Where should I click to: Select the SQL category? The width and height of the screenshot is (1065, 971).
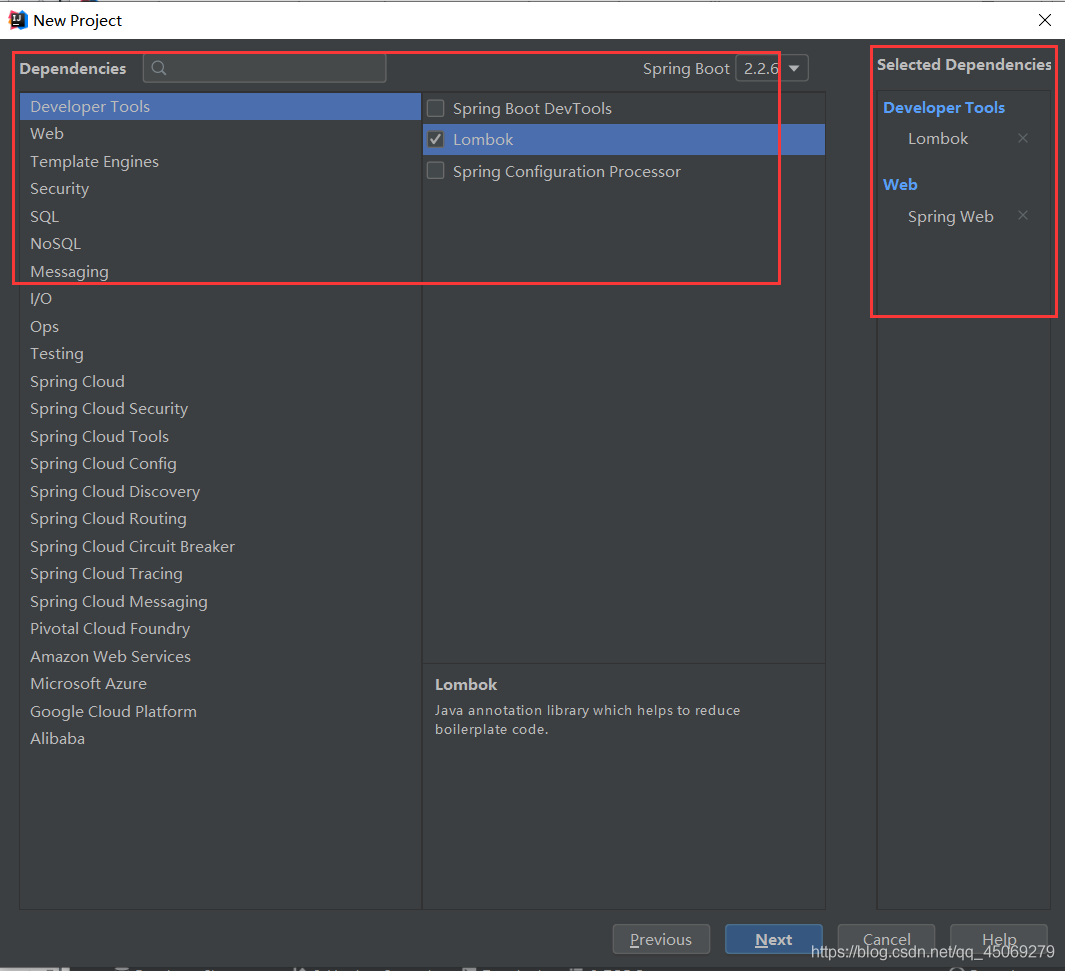point(221,217)
